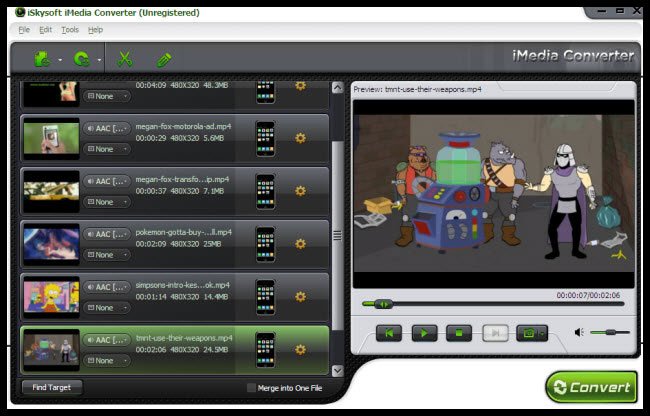Click the volume slider handle
This screenshot has height=416, width=650.
click(611, 332)
